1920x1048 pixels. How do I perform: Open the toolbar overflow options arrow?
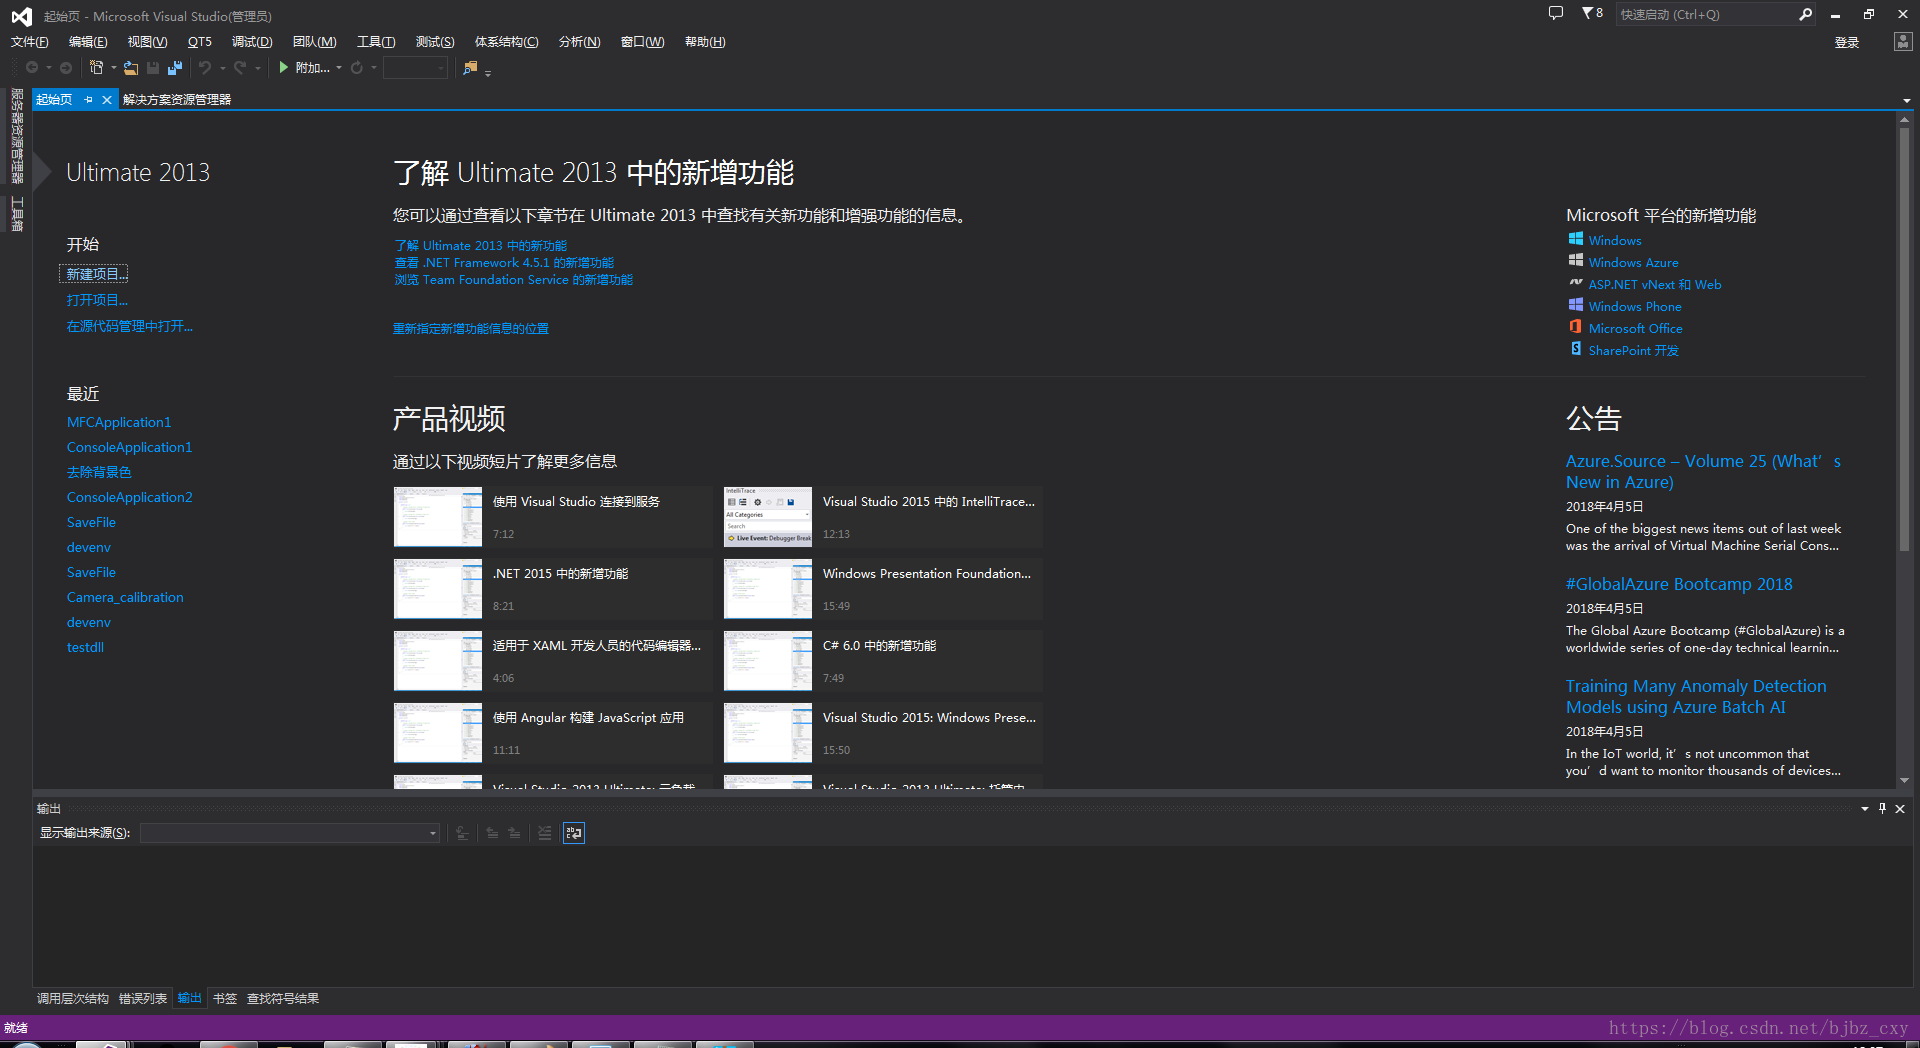[x=488, y=72]
